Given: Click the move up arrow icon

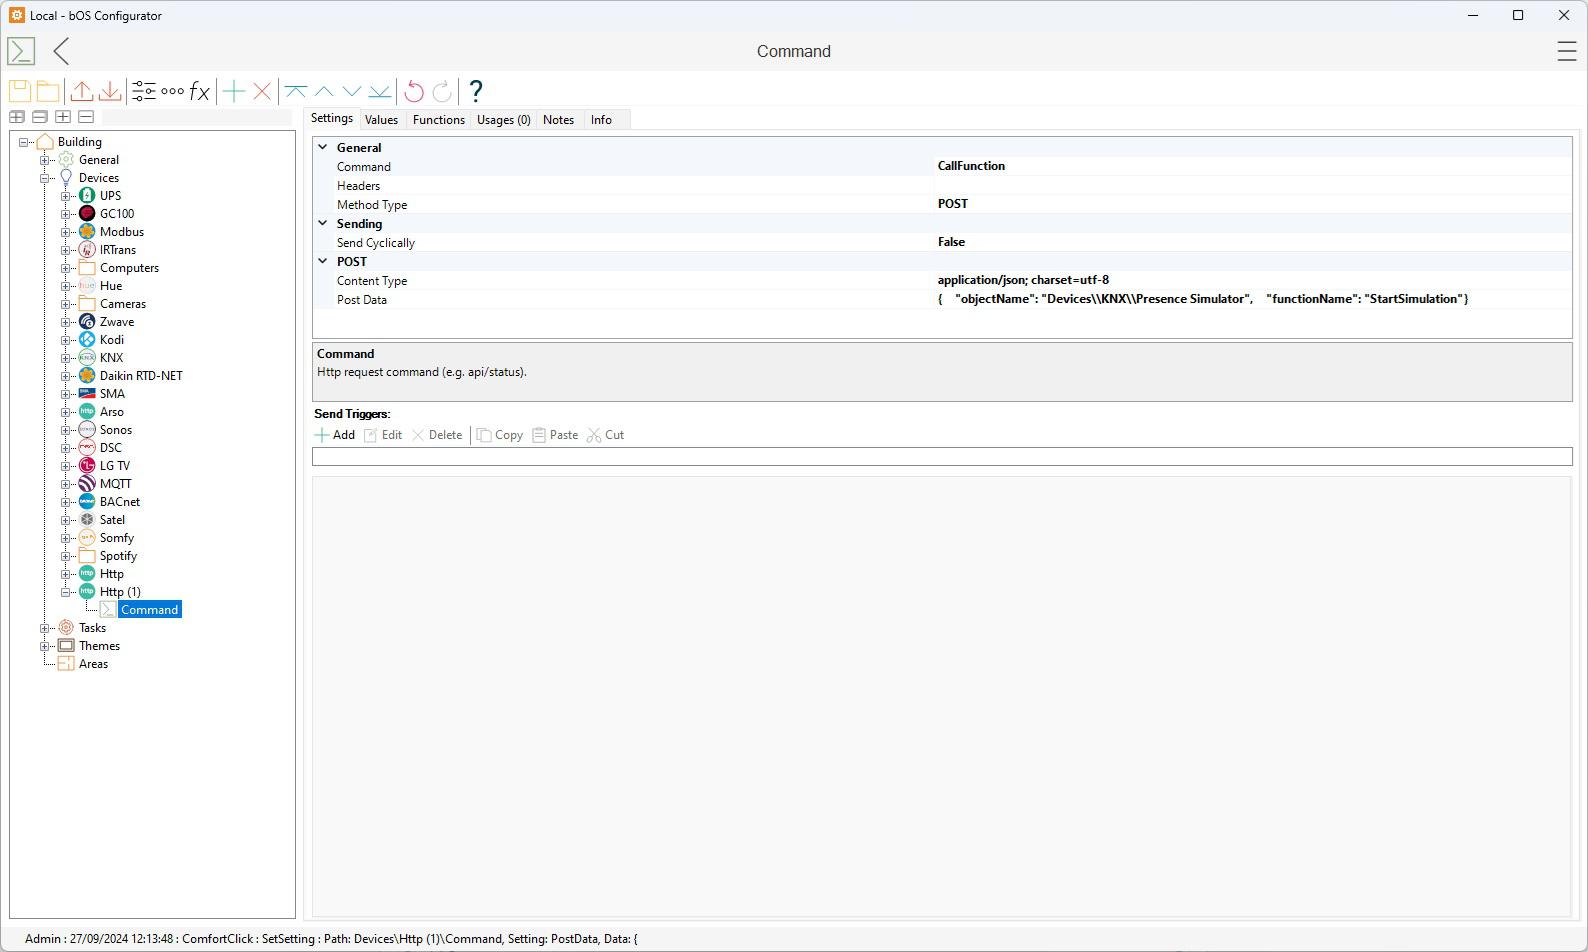Looking at the screenshot, I should tap(324, 91).
